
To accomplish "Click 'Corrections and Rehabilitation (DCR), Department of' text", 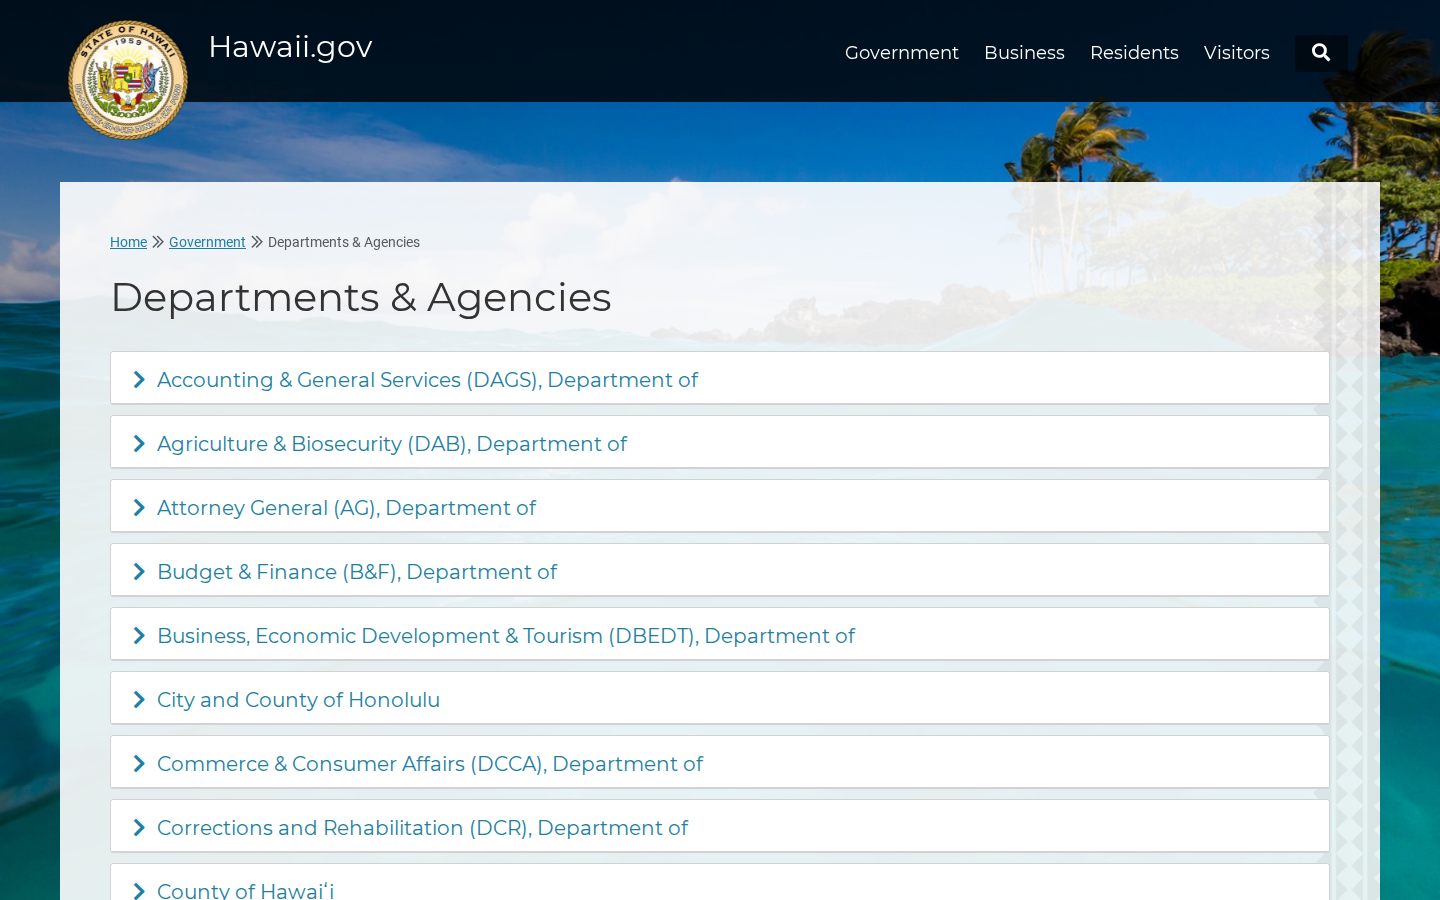I will pos(422,828).
